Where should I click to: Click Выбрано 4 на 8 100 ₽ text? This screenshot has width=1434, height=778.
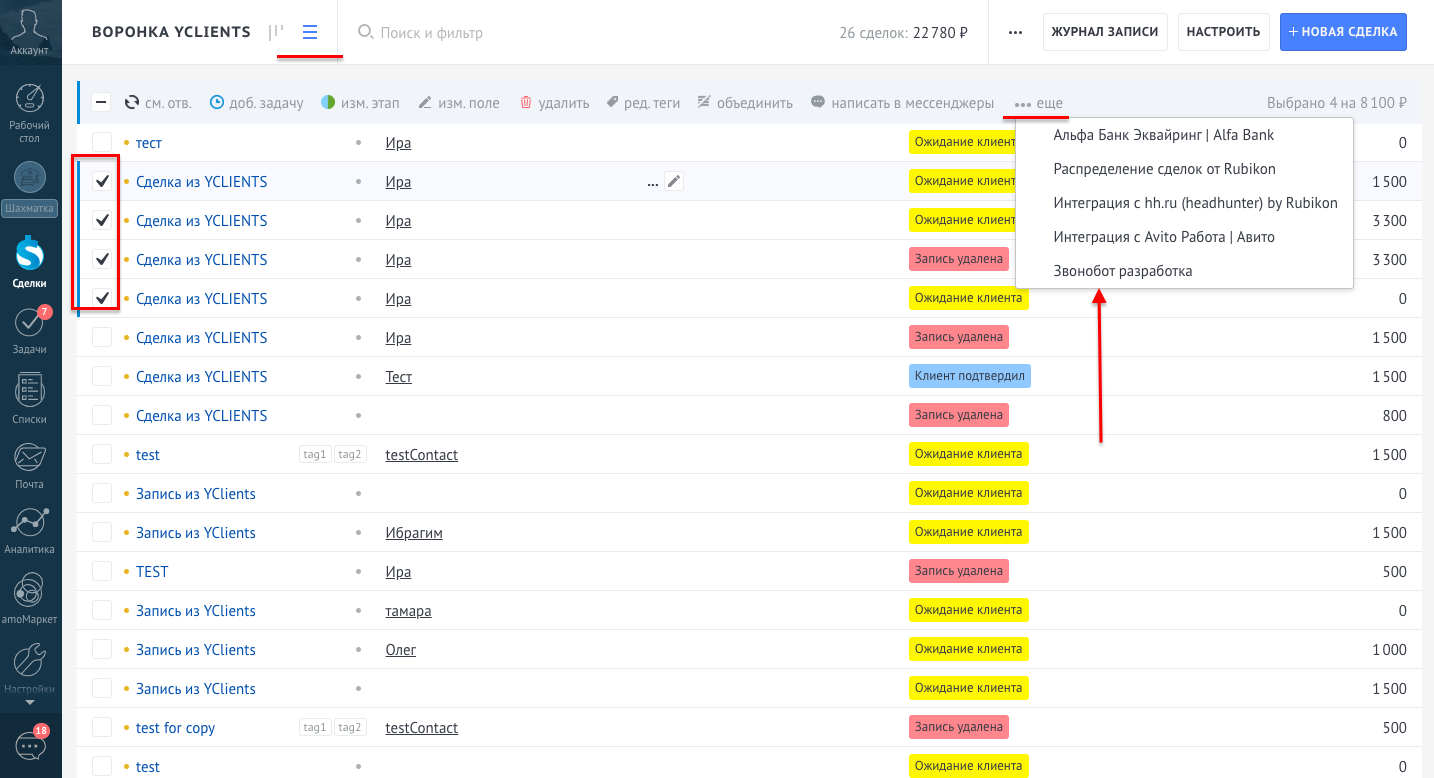(x=1337, y=103)
